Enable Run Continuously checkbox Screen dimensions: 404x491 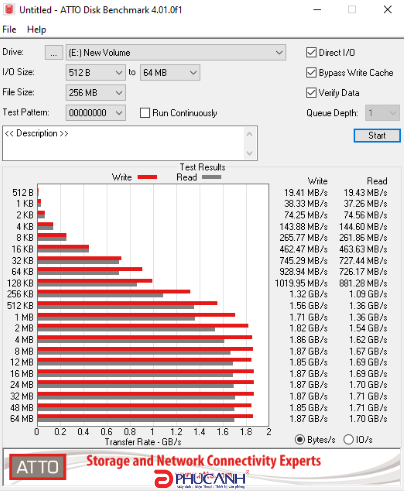[x=145, y=113]
